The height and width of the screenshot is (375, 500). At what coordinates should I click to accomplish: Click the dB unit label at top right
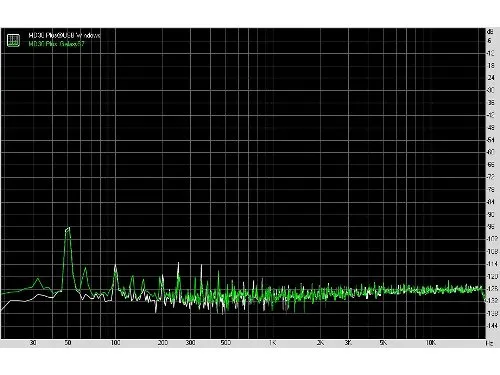(490, 32)
